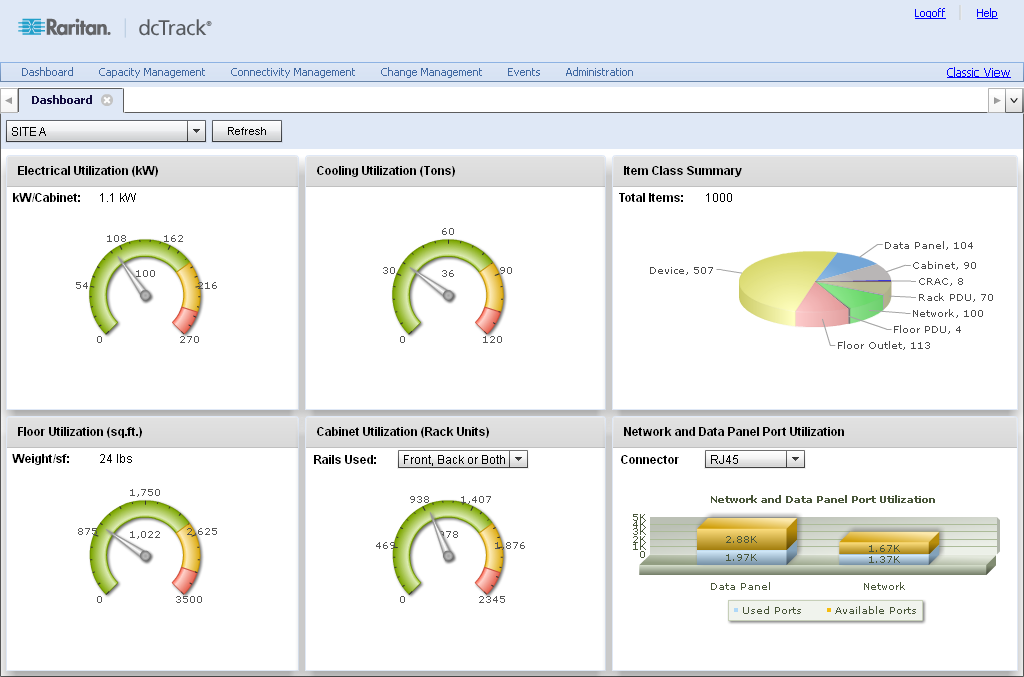
Task: Open the Dashboard menu
Action: tap(47, 72)
